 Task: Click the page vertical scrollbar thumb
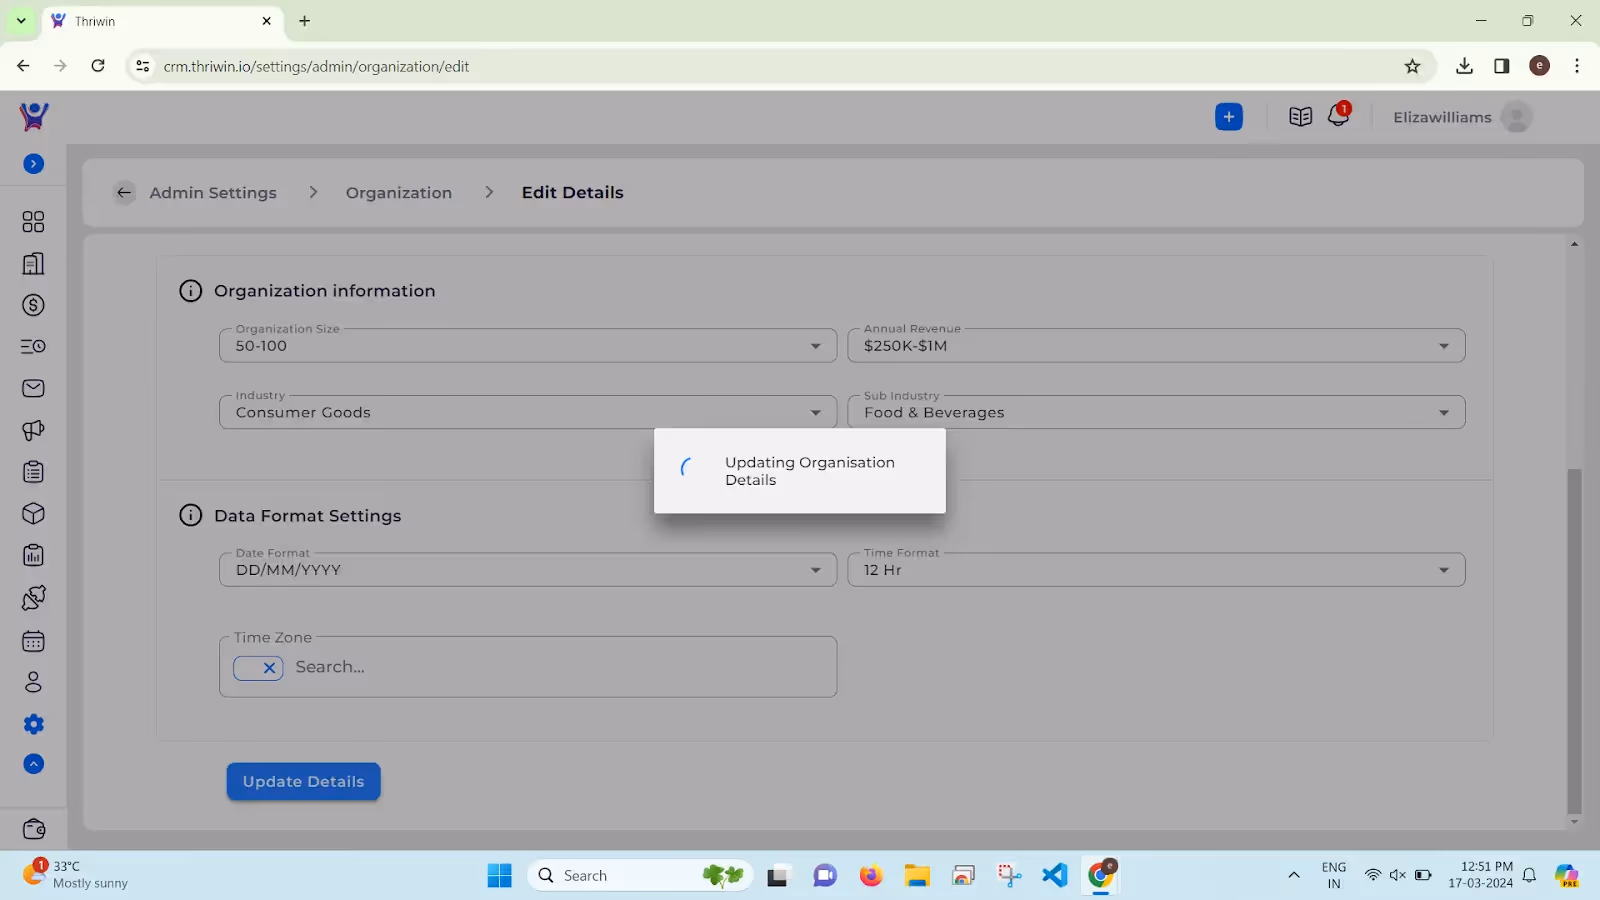[1574, 640]
